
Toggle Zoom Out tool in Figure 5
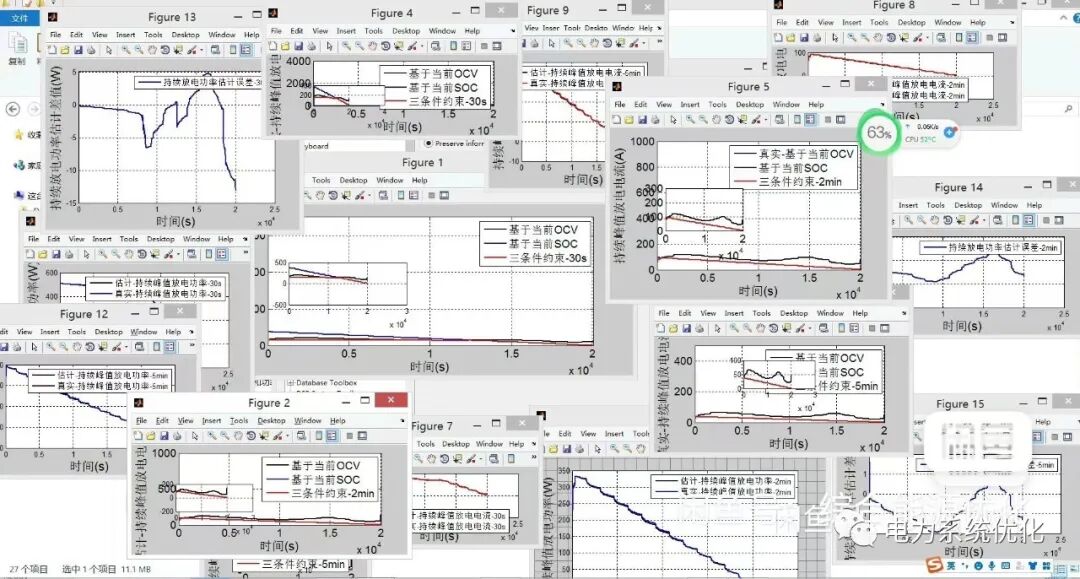[x=703, y=120]
